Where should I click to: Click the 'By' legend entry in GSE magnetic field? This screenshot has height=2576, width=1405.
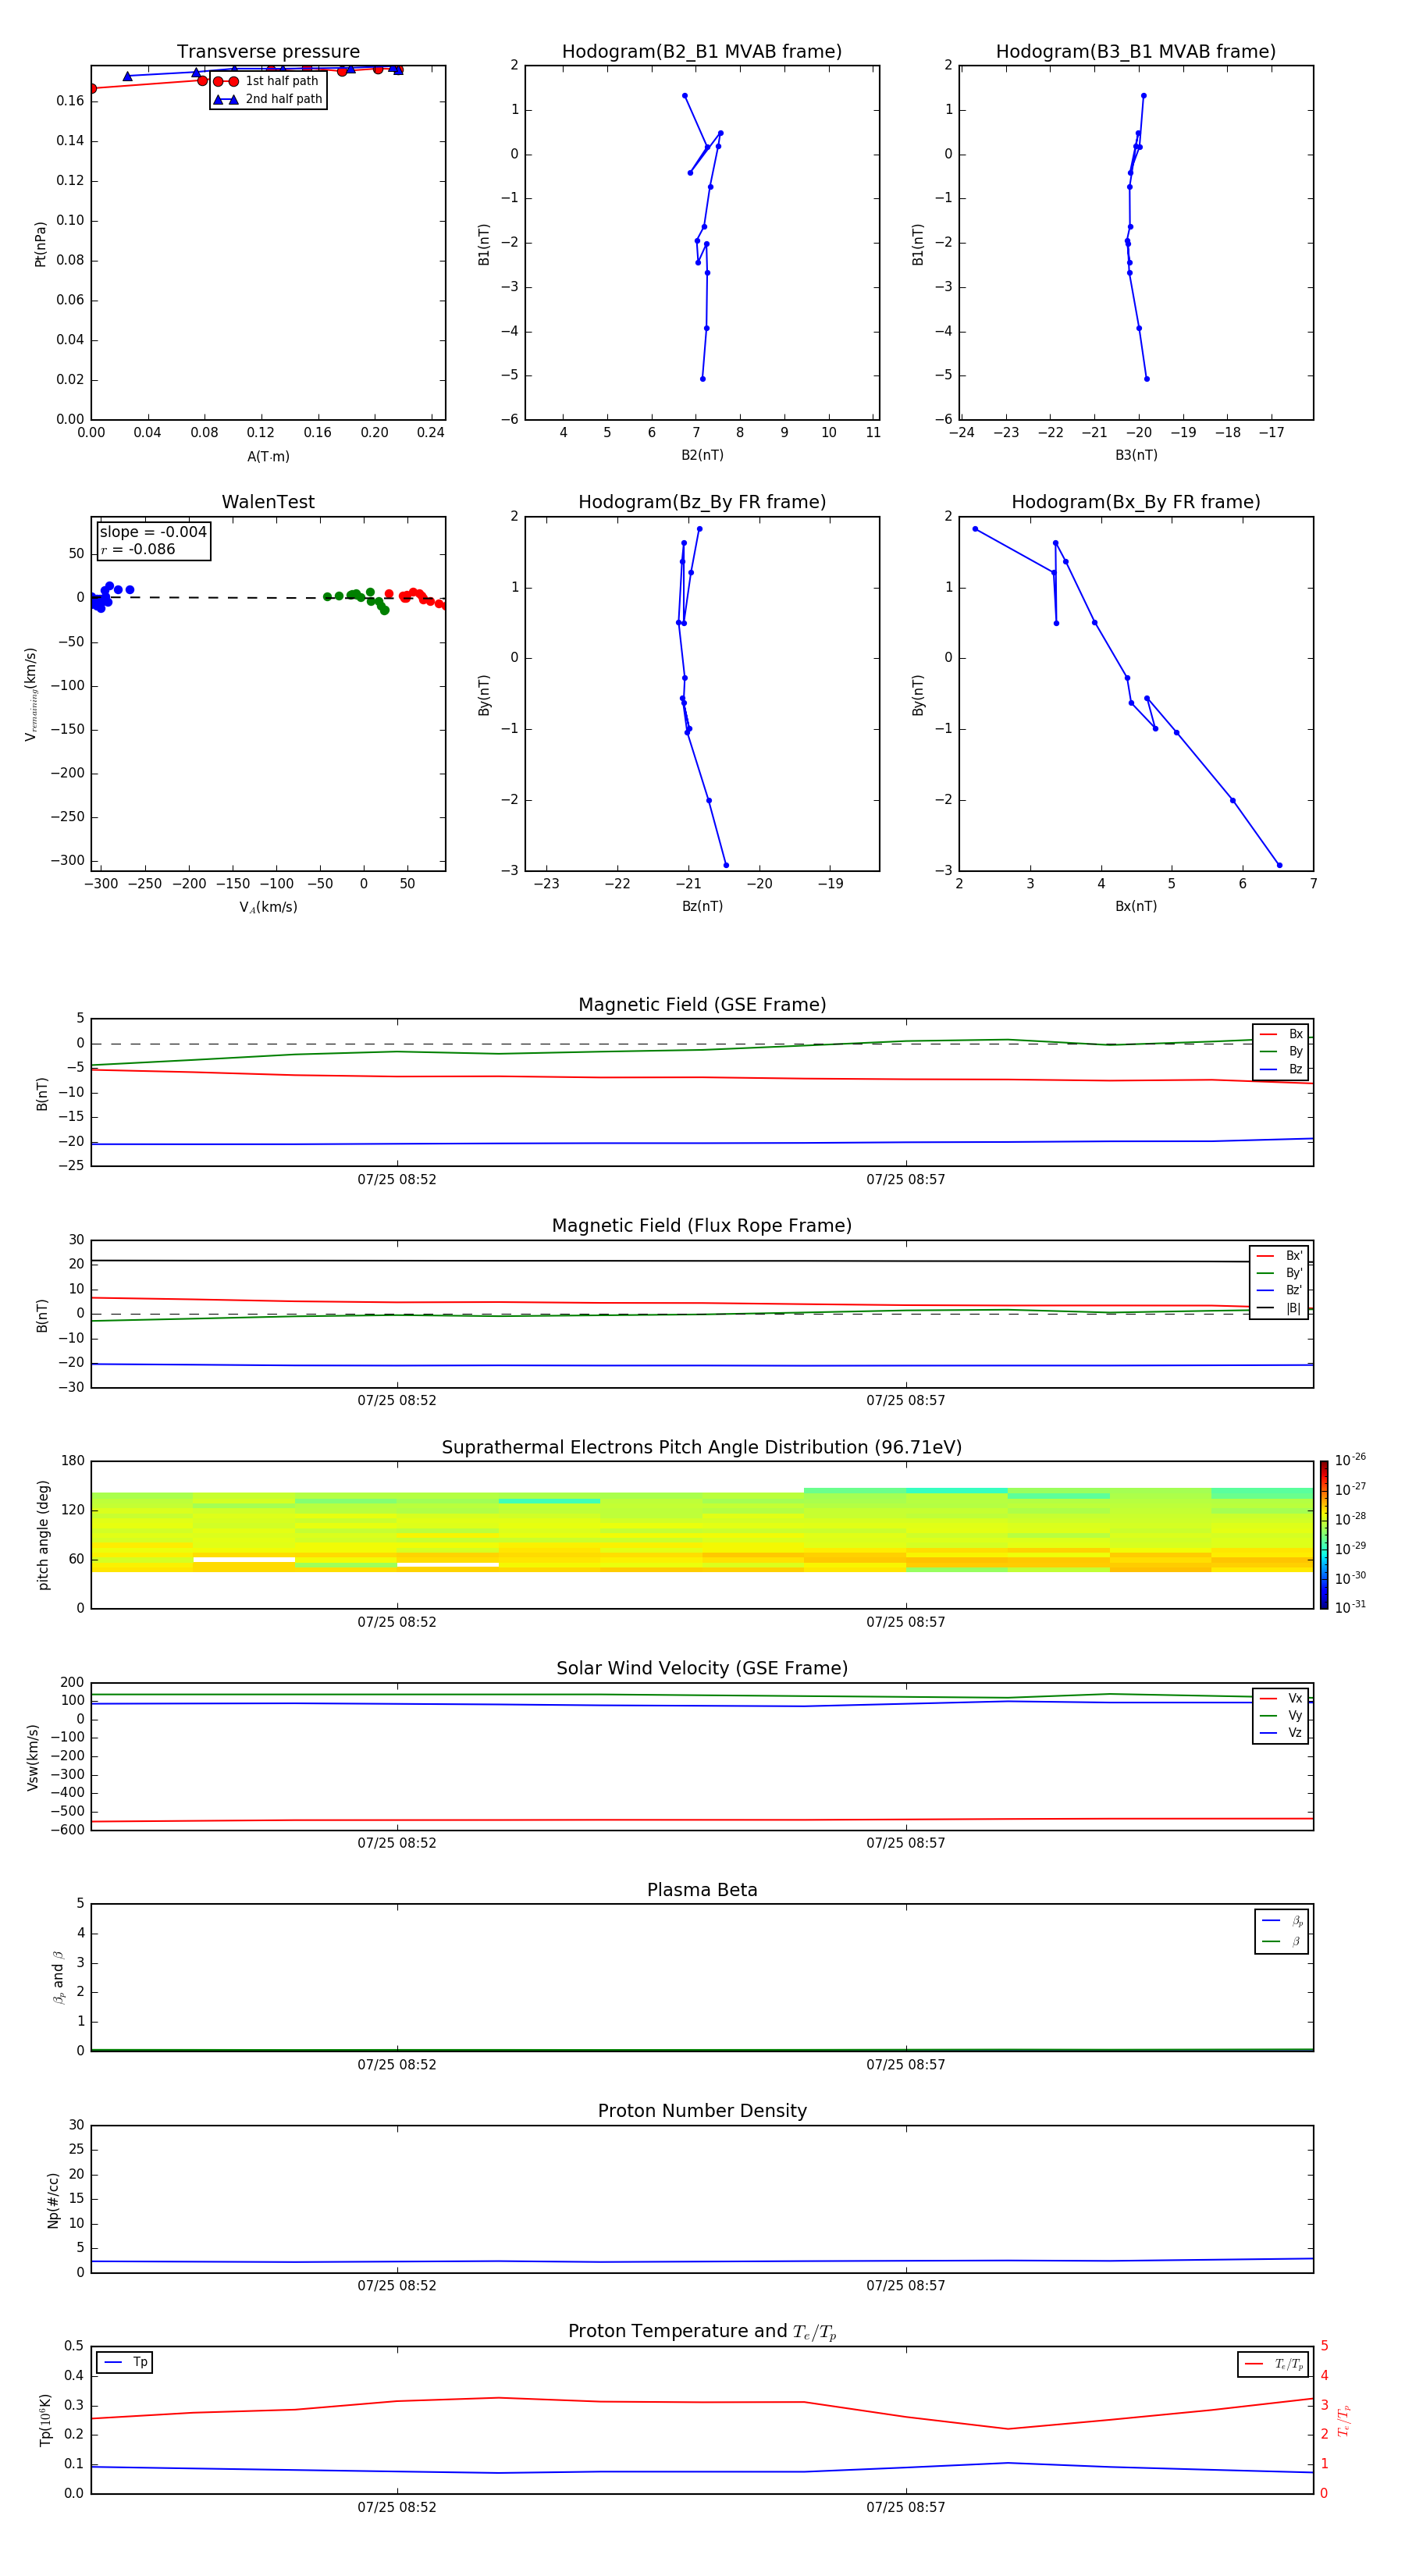(1281, 1051)
